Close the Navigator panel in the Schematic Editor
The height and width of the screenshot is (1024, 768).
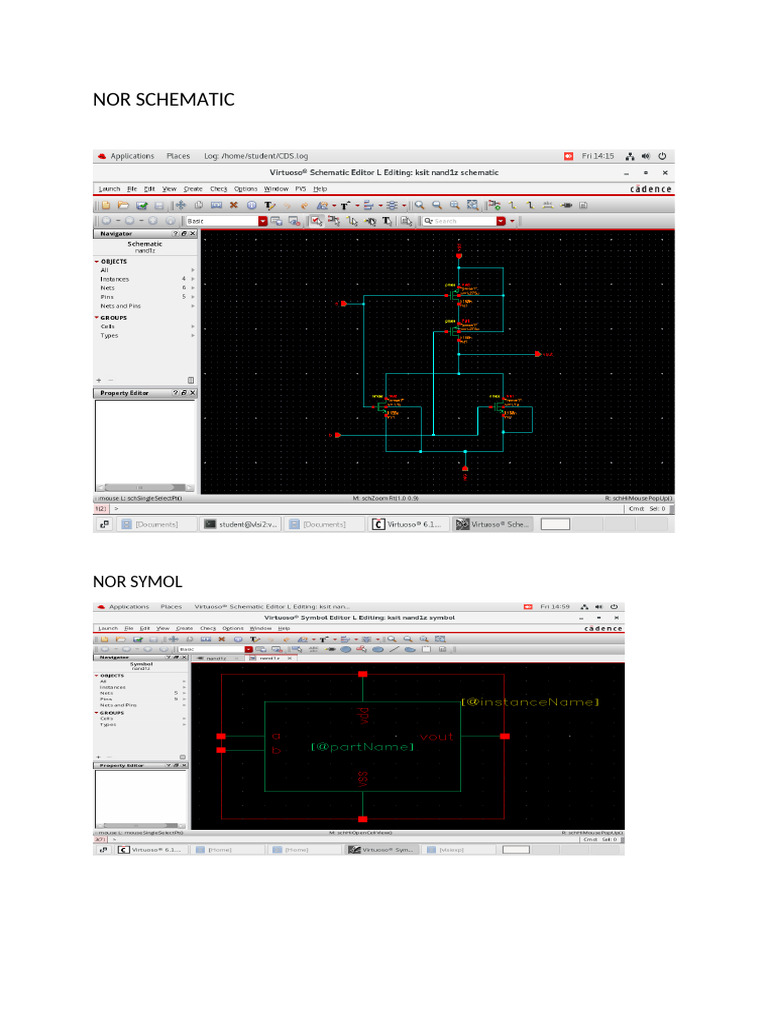pos(193,234)
